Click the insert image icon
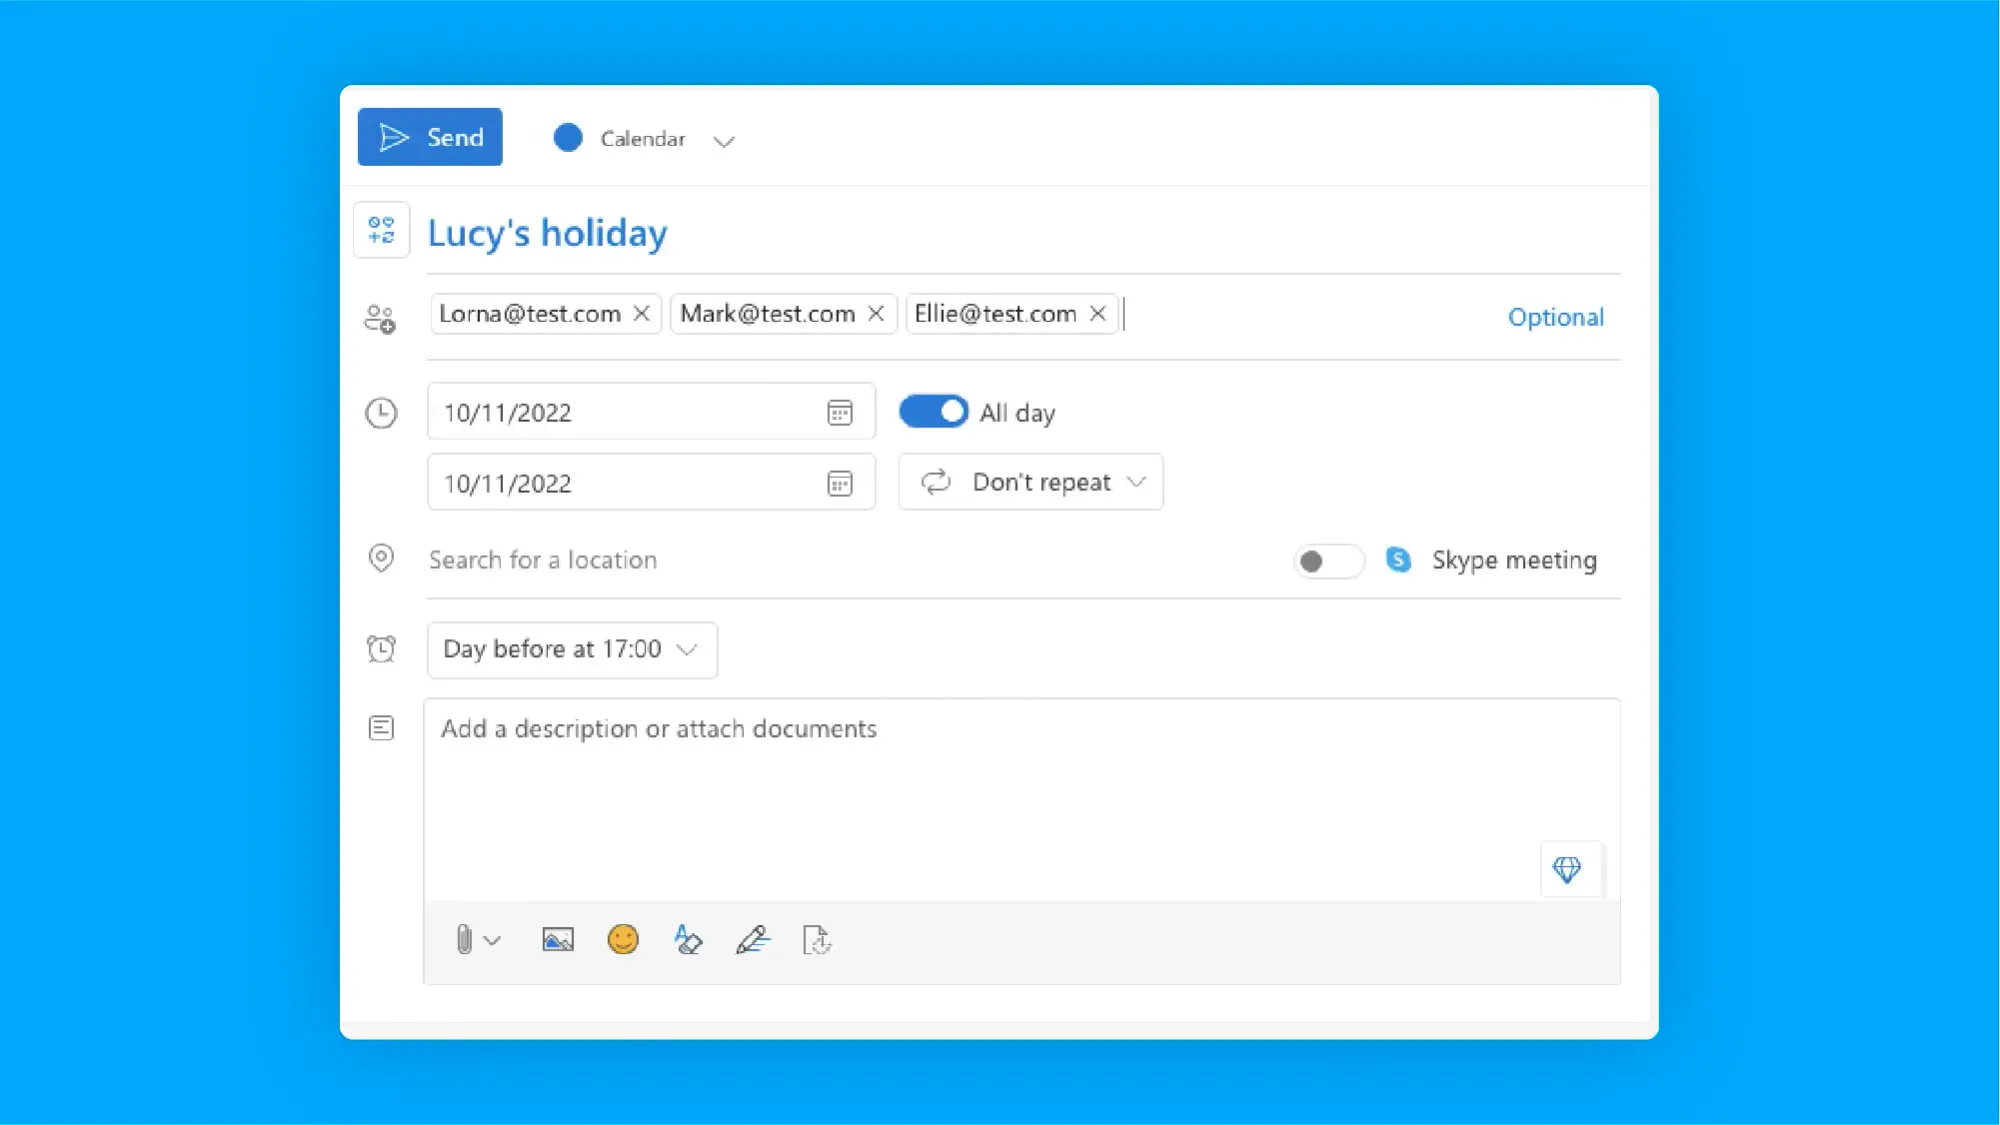The height and width of the screenshot is (1125, 2000). click(556, 940)
